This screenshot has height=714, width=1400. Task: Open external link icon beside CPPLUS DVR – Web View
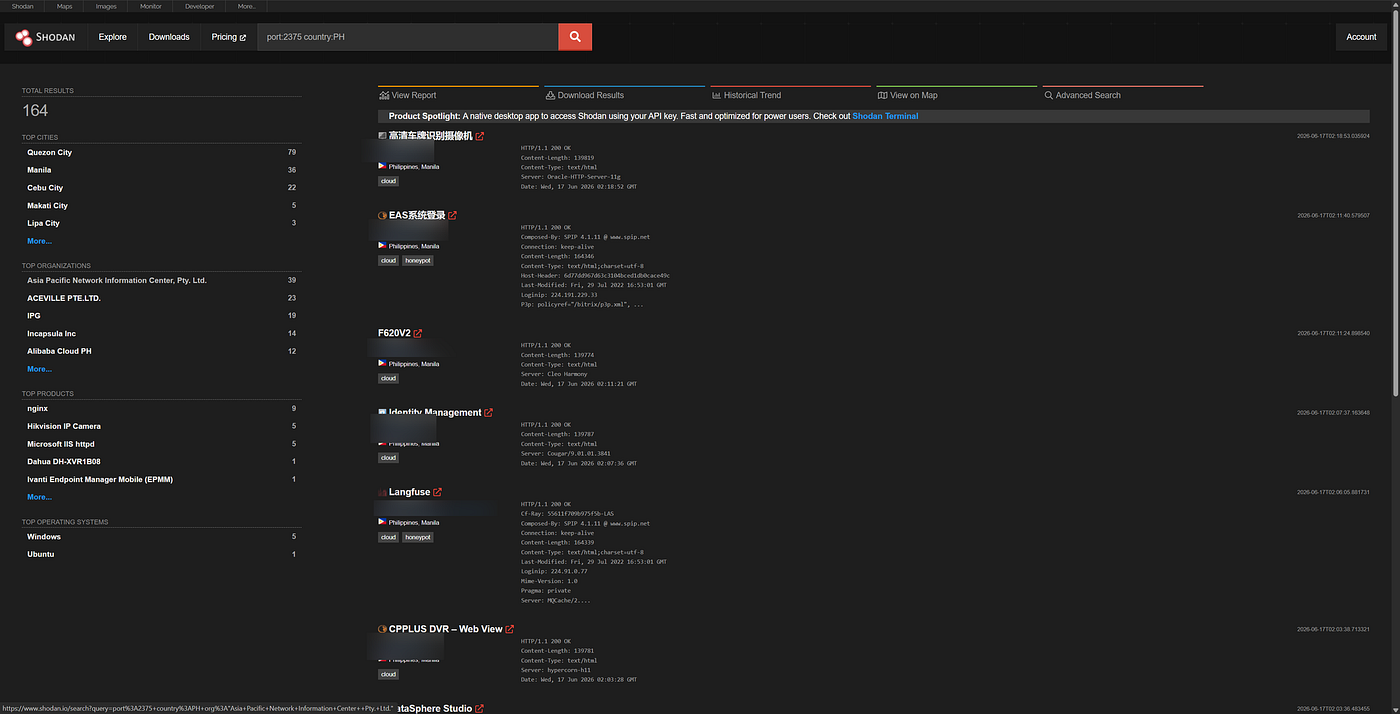coord(510,629)
